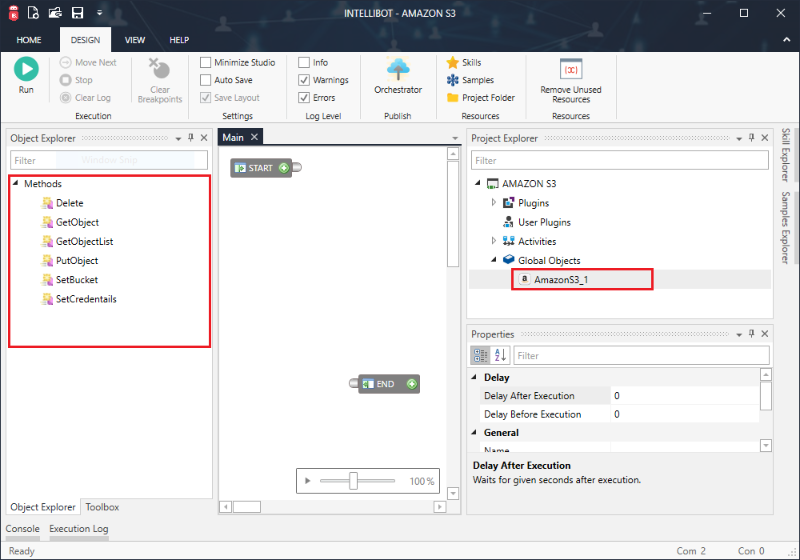800x560 pixels.
Task: Open Properties panel options dropdown
Action: coord(739,335)
